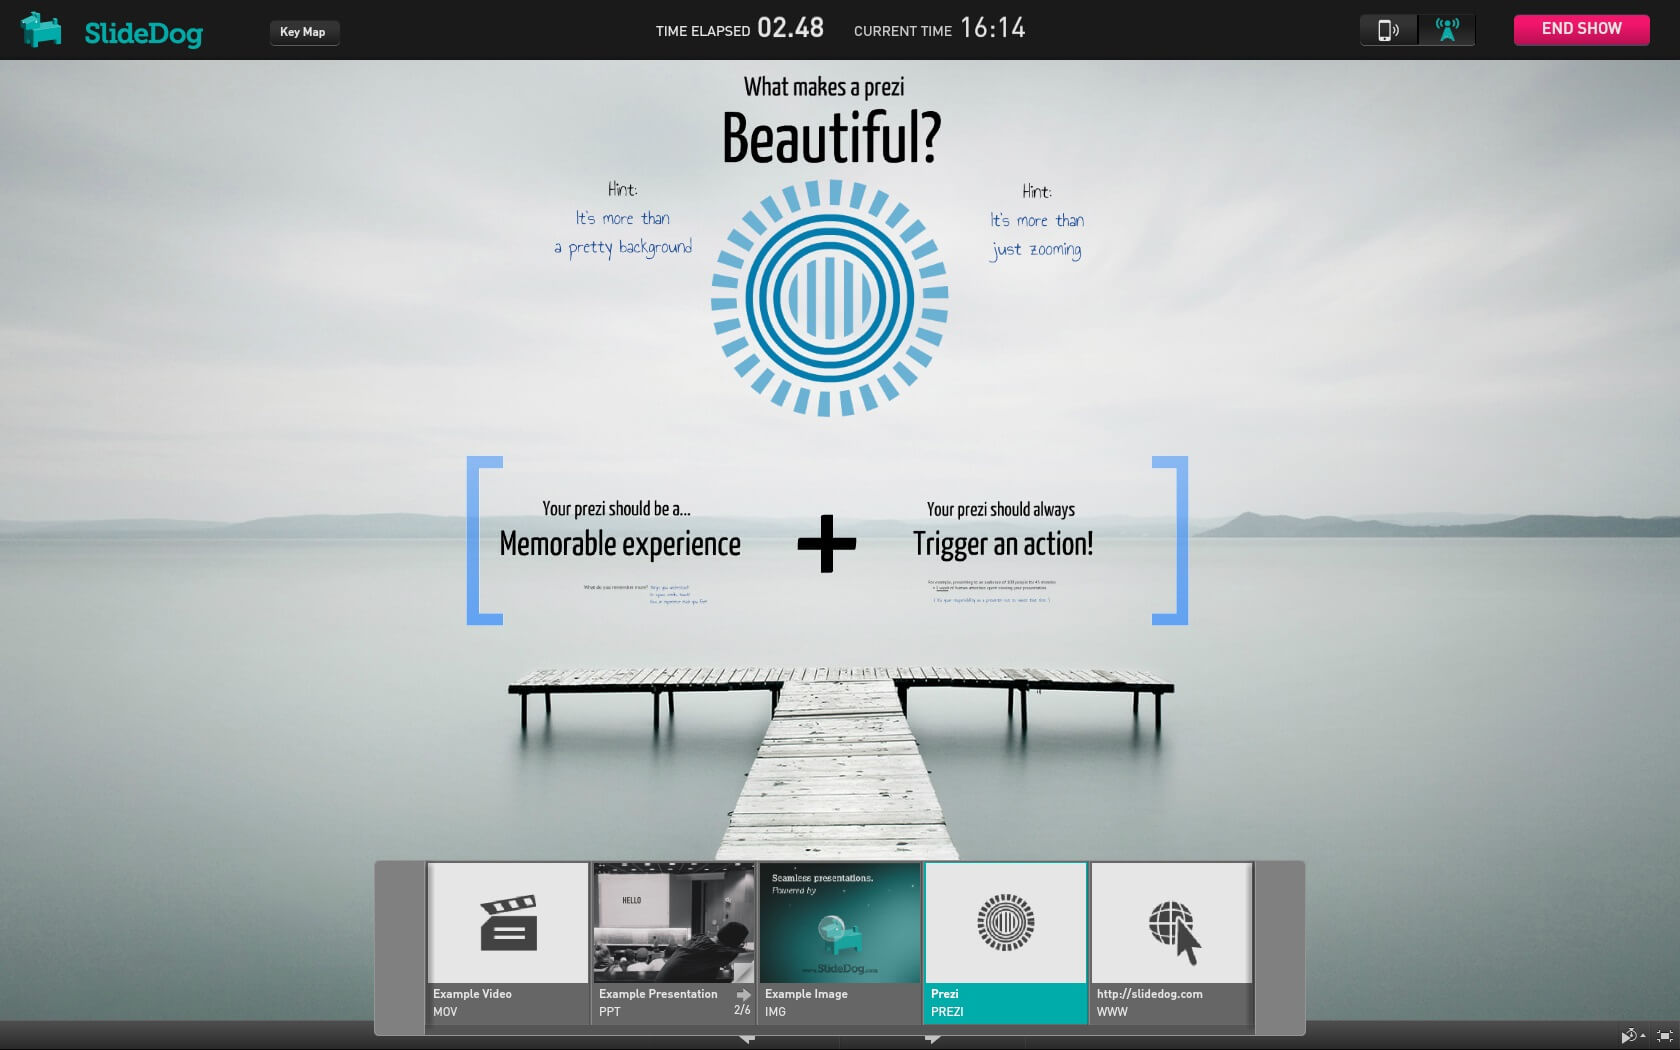
Task: Toggle the live broadcast antenna mode
Action: click(1447, 29)
